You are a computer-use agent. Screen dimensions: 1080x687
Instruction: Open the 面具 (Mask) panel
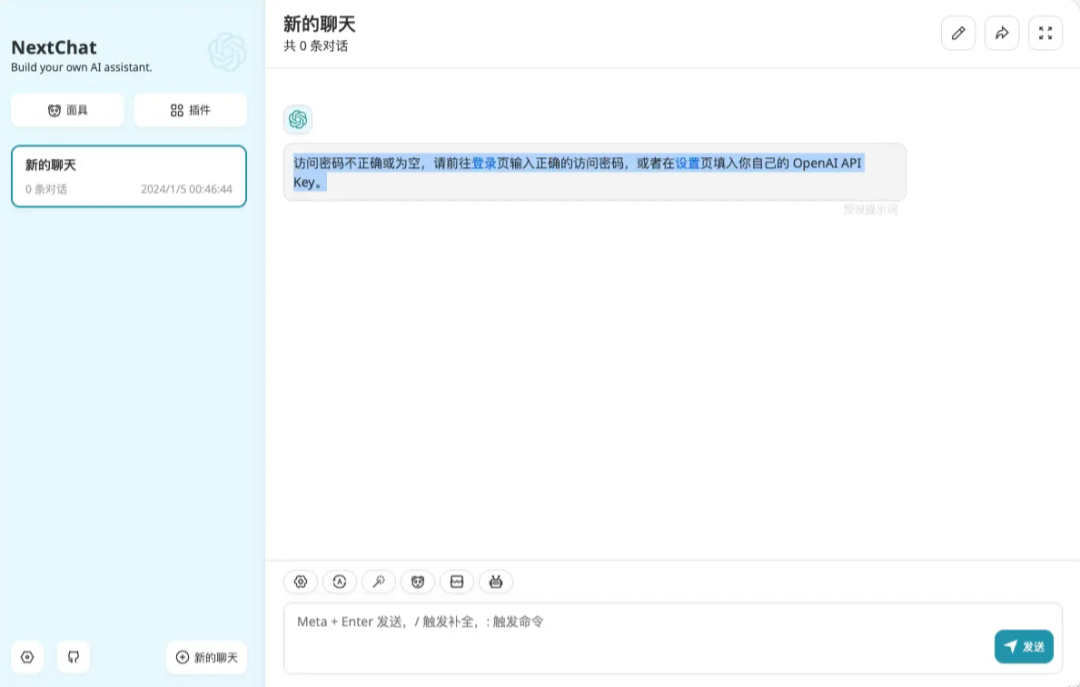pos(66,110)
